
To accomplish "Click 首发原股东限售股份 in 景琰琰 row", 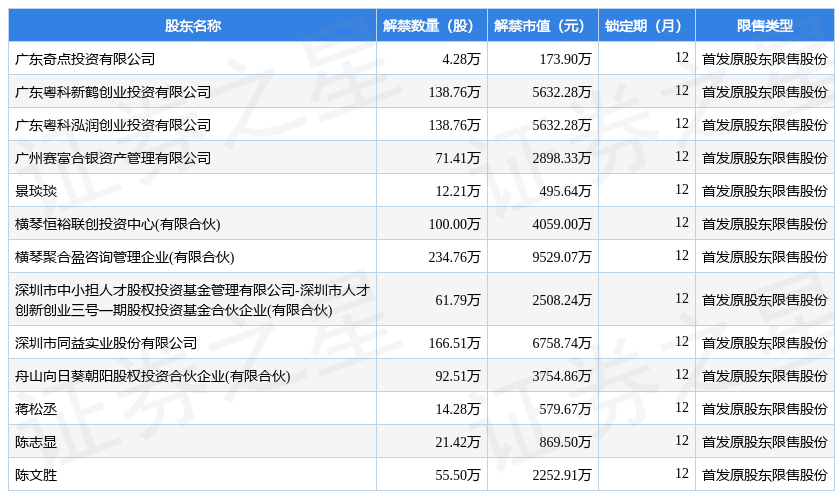I will [765, 191].
